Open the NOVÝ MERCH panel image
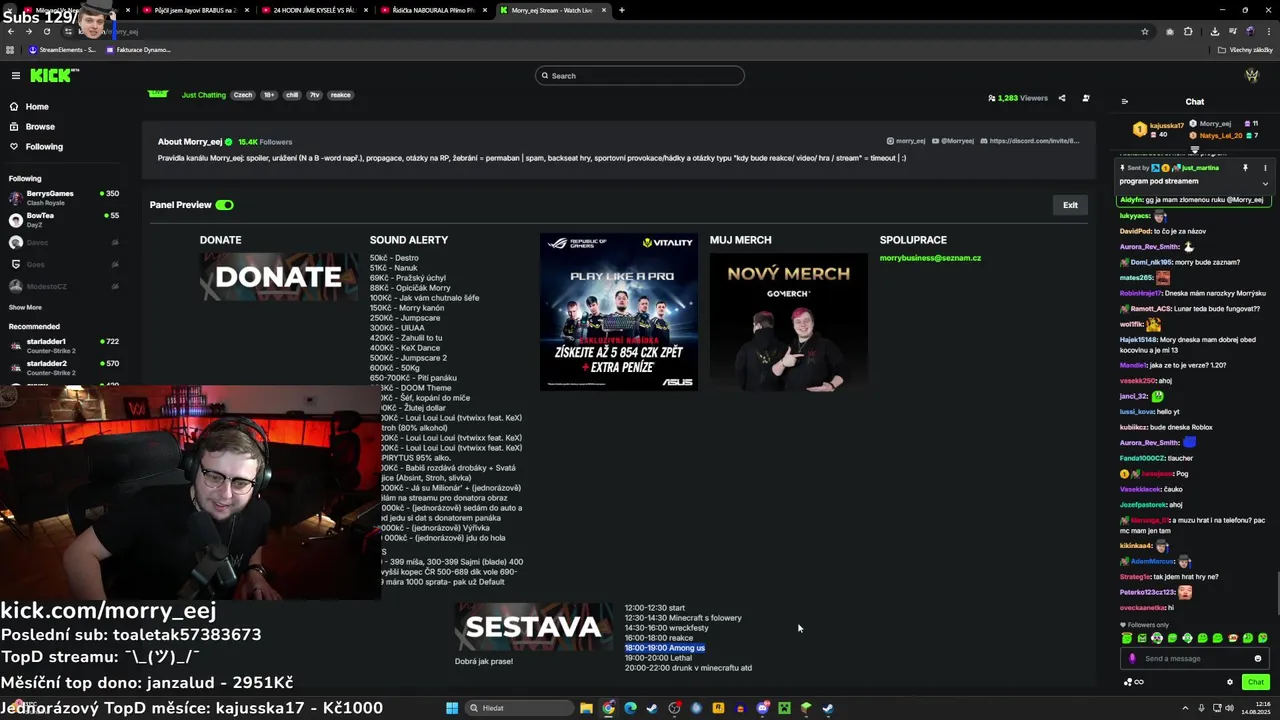Screen dimensions: 1280x720 789,322
